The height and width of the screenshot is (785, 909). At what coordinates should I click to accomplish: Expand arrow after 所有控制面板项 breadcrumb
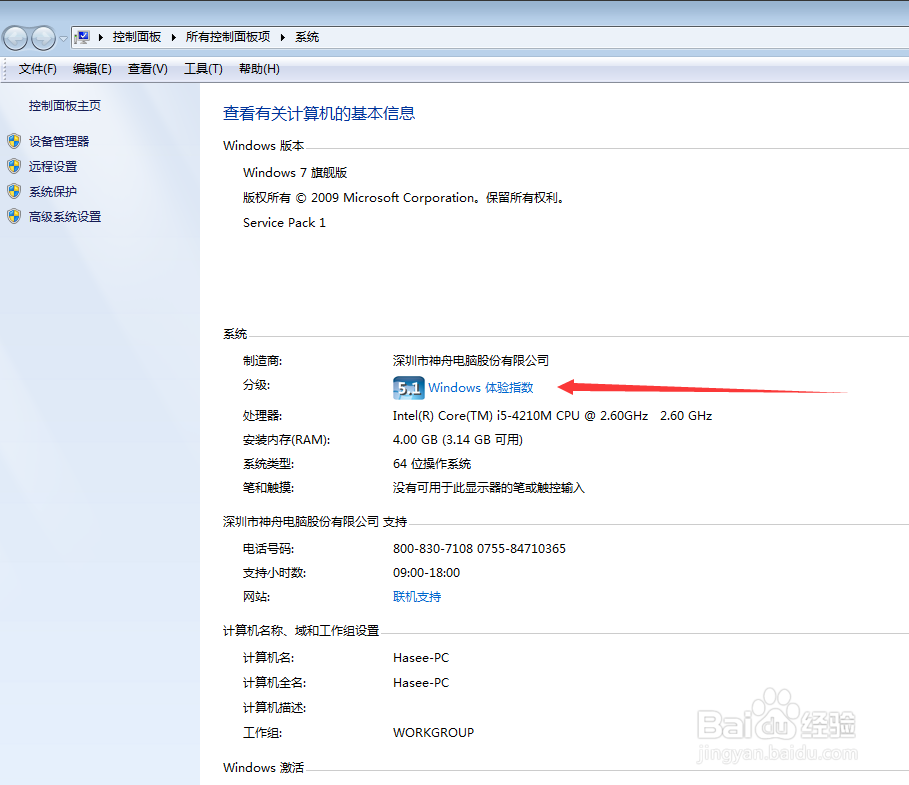[283, 37]
